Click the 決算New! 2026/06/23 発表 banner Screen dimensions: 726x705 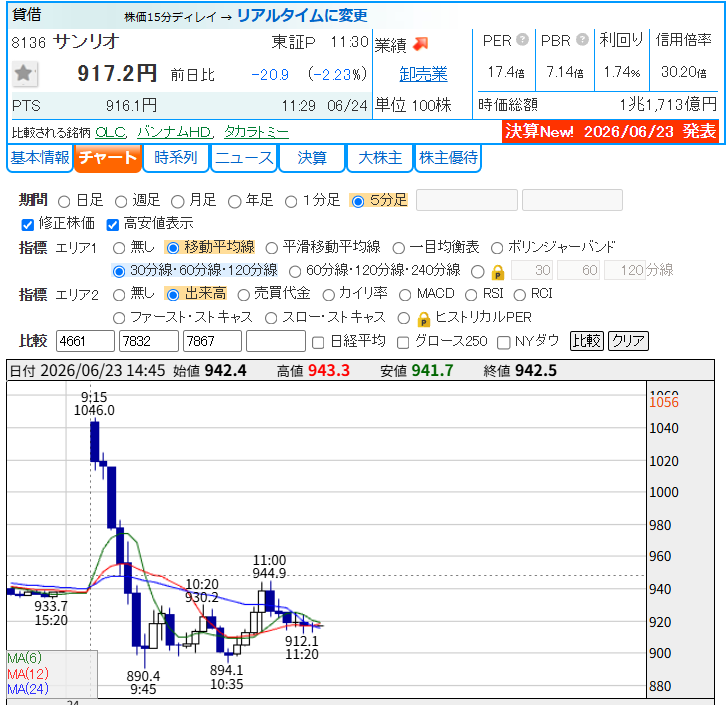tap(610, 131)
